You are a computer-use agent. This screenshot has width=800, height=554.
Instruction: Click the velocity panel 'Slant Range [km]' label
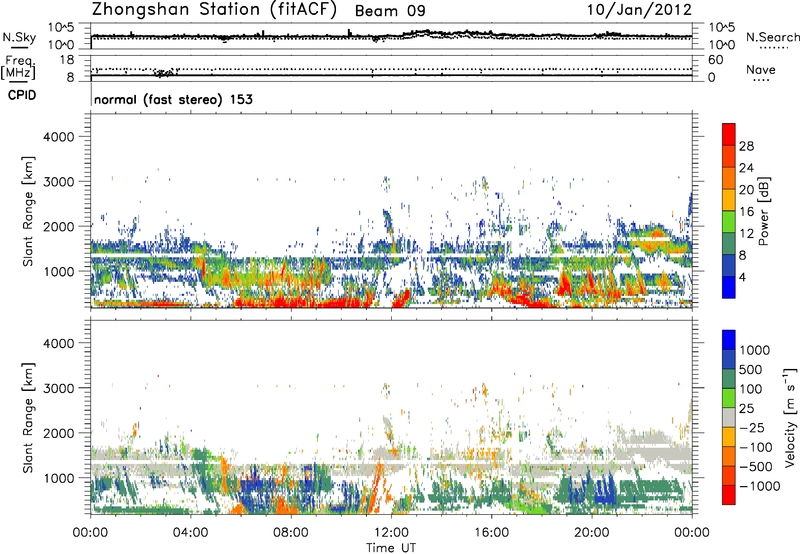tap(28, 418)
